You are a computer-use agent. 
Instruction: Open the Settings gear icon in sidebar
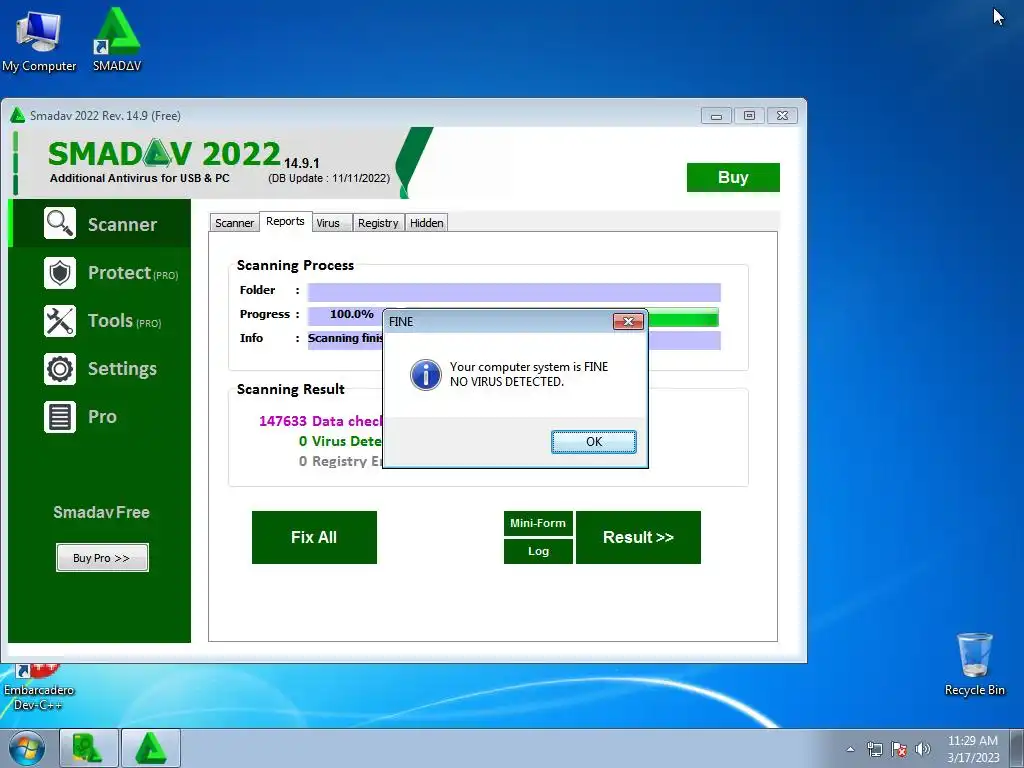[x=60, y=369]
